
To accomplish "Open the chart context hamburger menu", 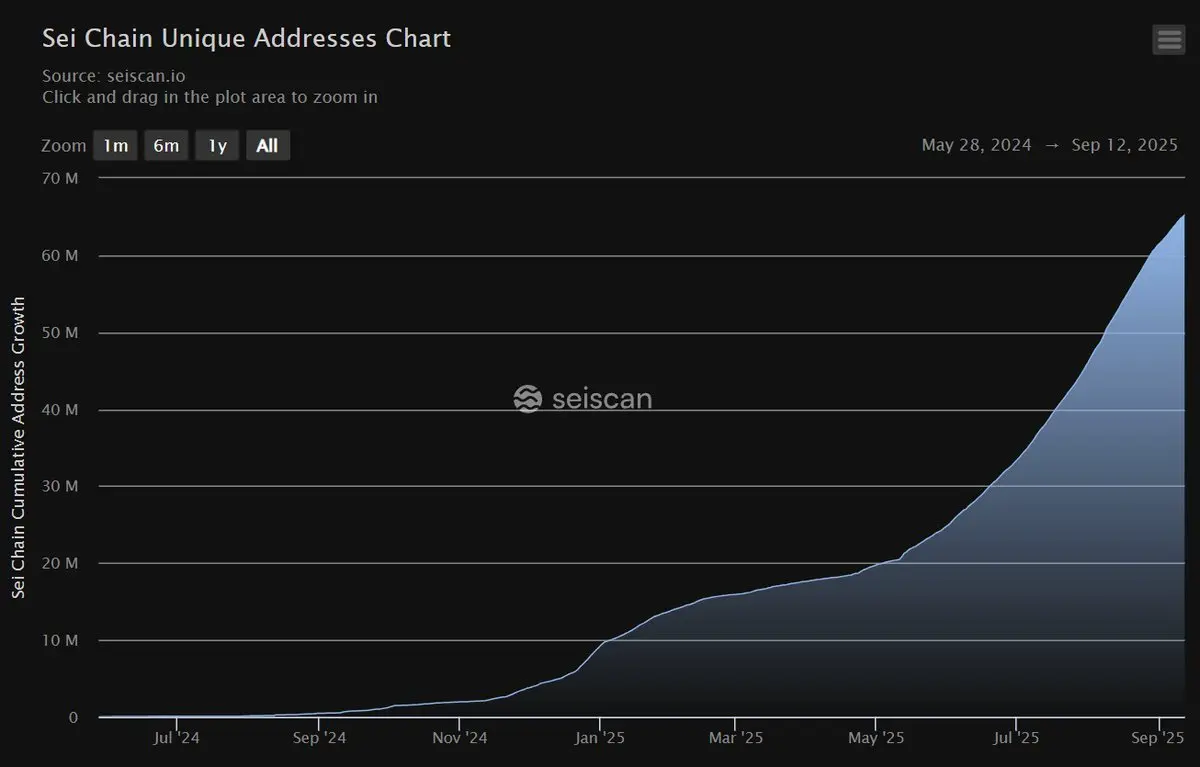I will pos(1168,40).
